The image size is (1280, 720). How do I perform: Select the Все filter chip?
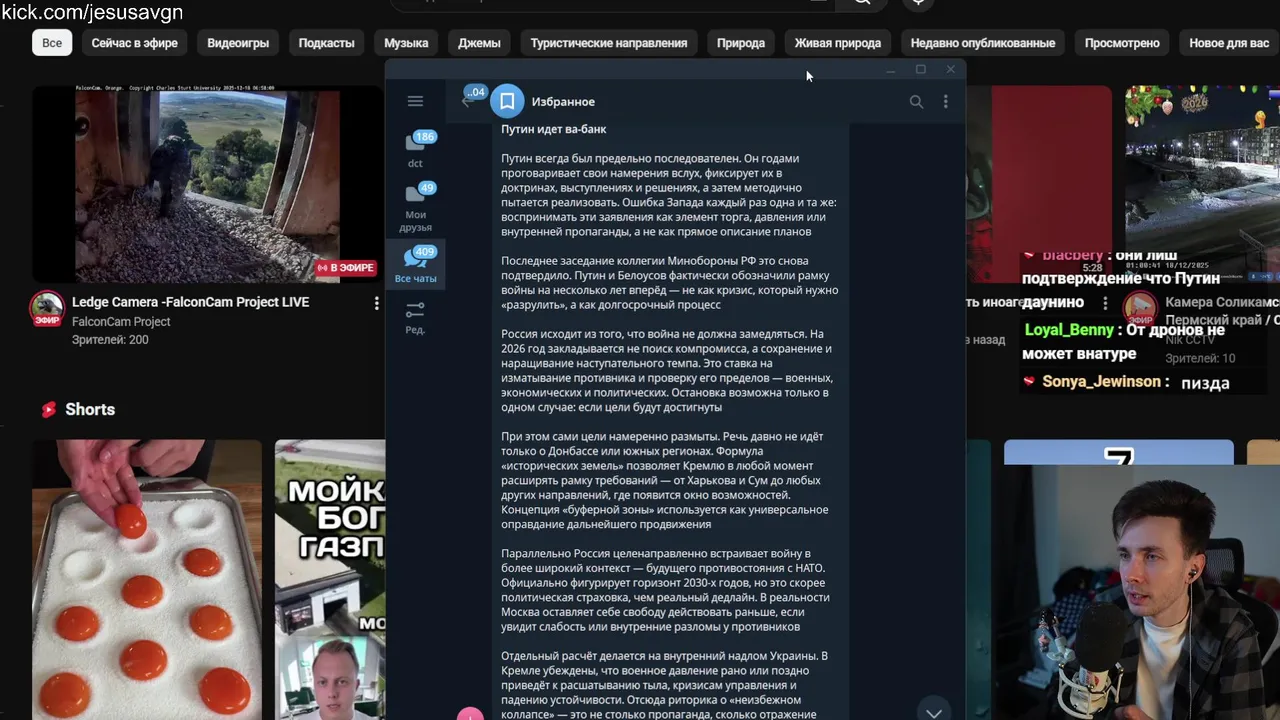52,43
